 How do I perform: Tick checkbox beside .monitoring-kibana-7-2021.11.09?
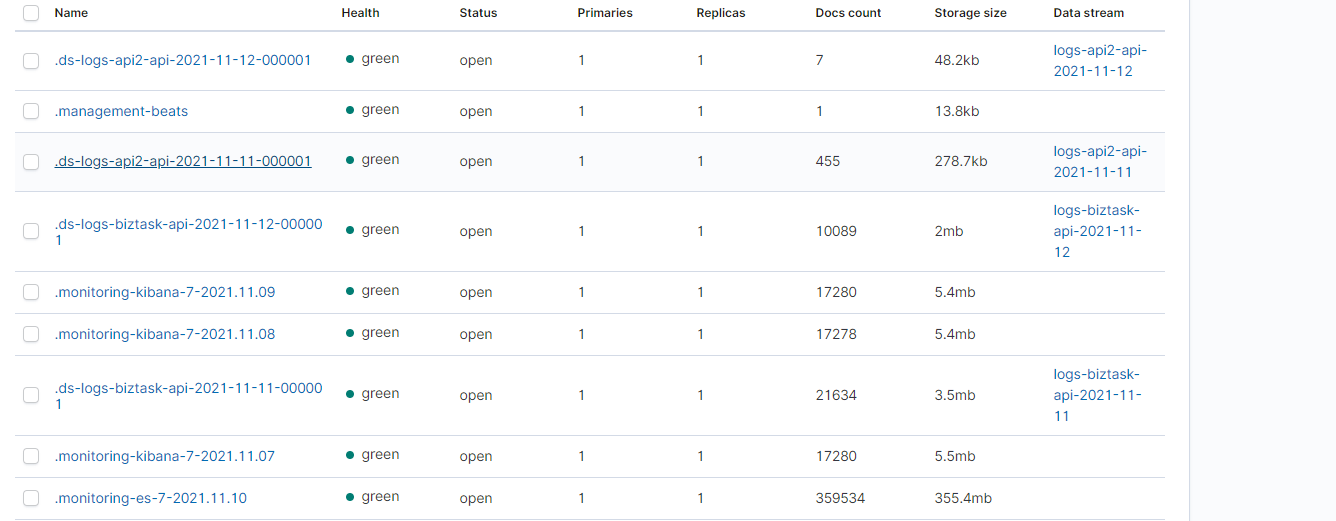(x=31, y=292)
